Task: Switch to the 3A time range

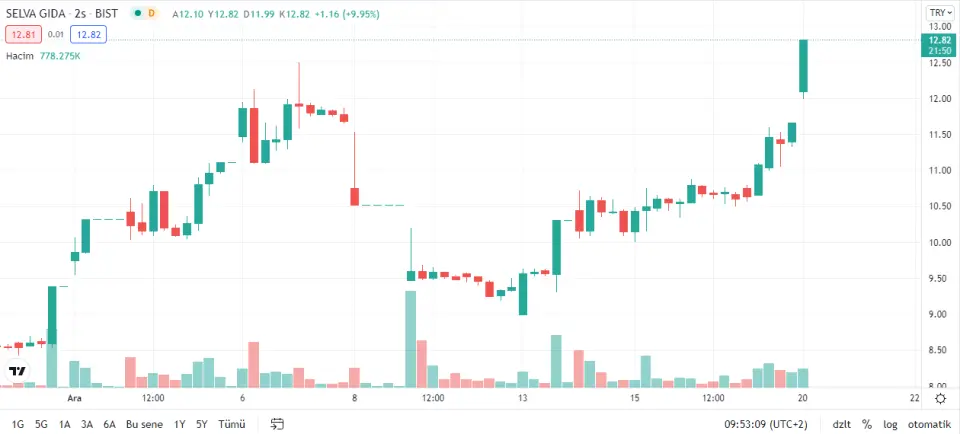Action: point(87,424)
